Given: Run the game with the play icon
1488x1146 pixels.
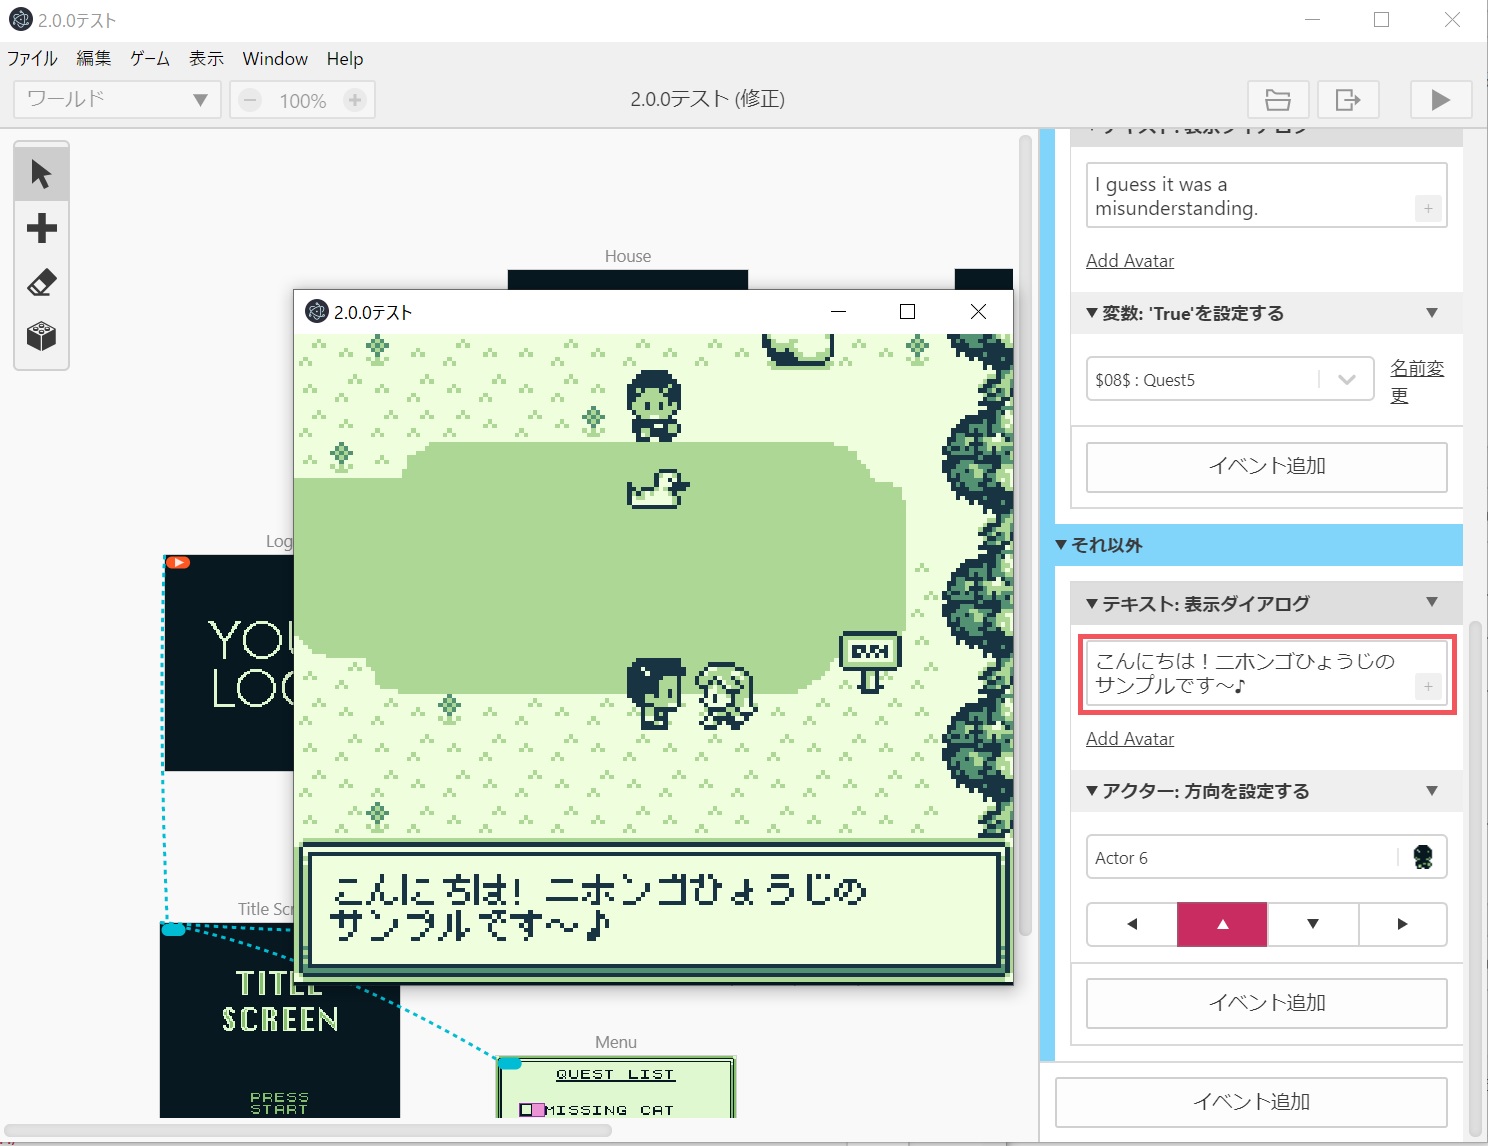Looking at the screenshot, I should click(x=1440, y=99).
